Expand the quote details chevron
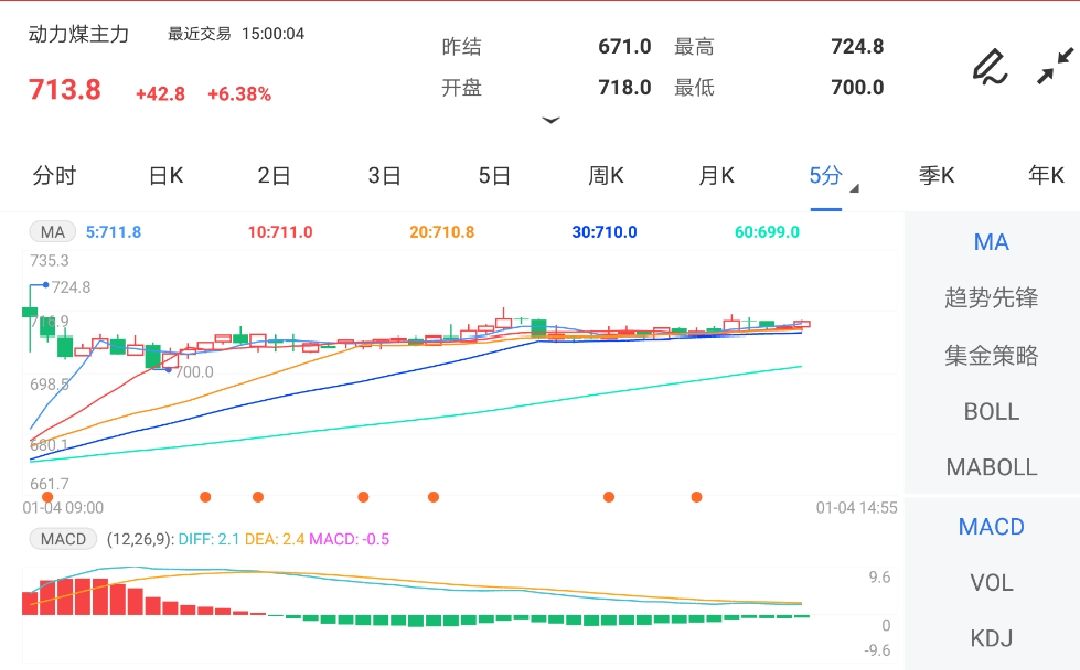This screenshot has height=670, width=1080. click(551, 119)
